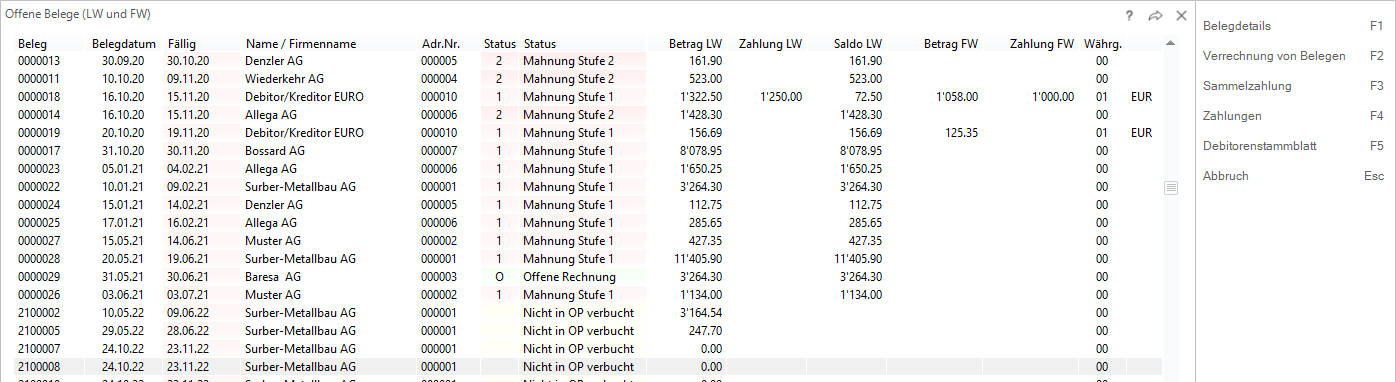The width and height of the screenshot is (1396, 382).
Task: Click the scrollbar grip icon
Action: 1171,187
